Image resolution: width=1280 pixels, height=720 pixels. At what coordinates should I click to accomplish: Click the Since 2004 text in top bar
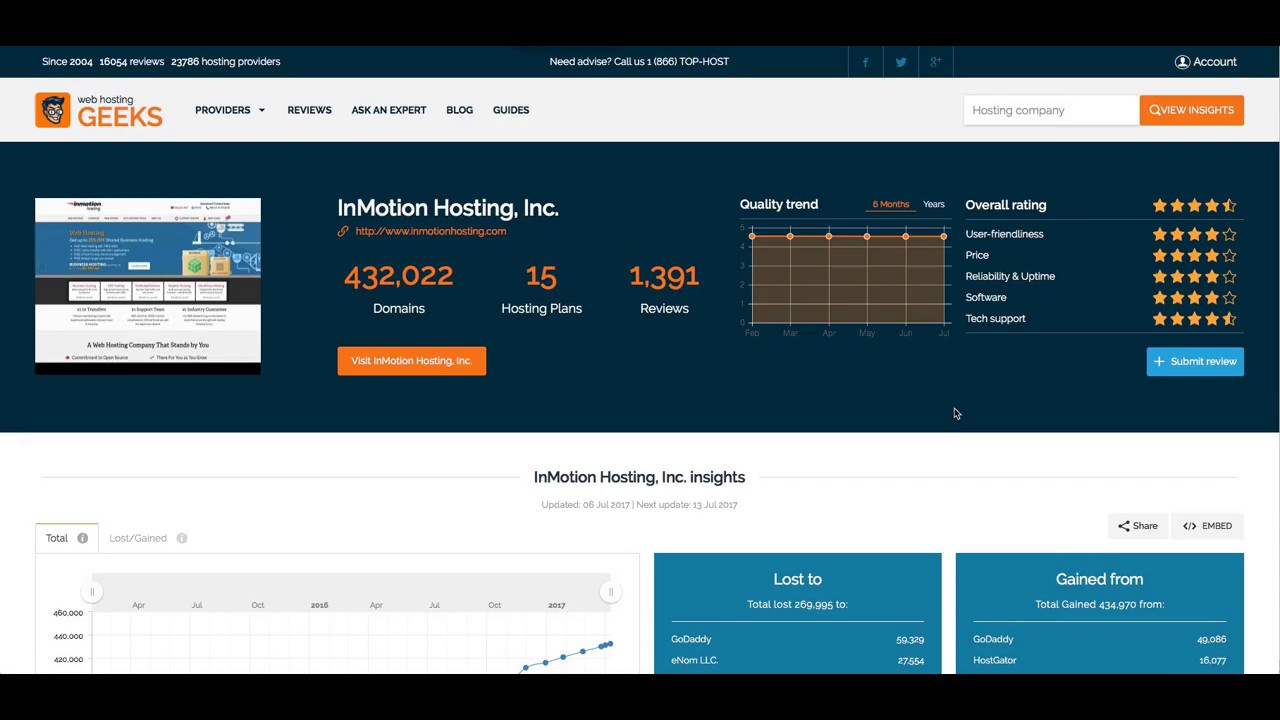(67, 62)
